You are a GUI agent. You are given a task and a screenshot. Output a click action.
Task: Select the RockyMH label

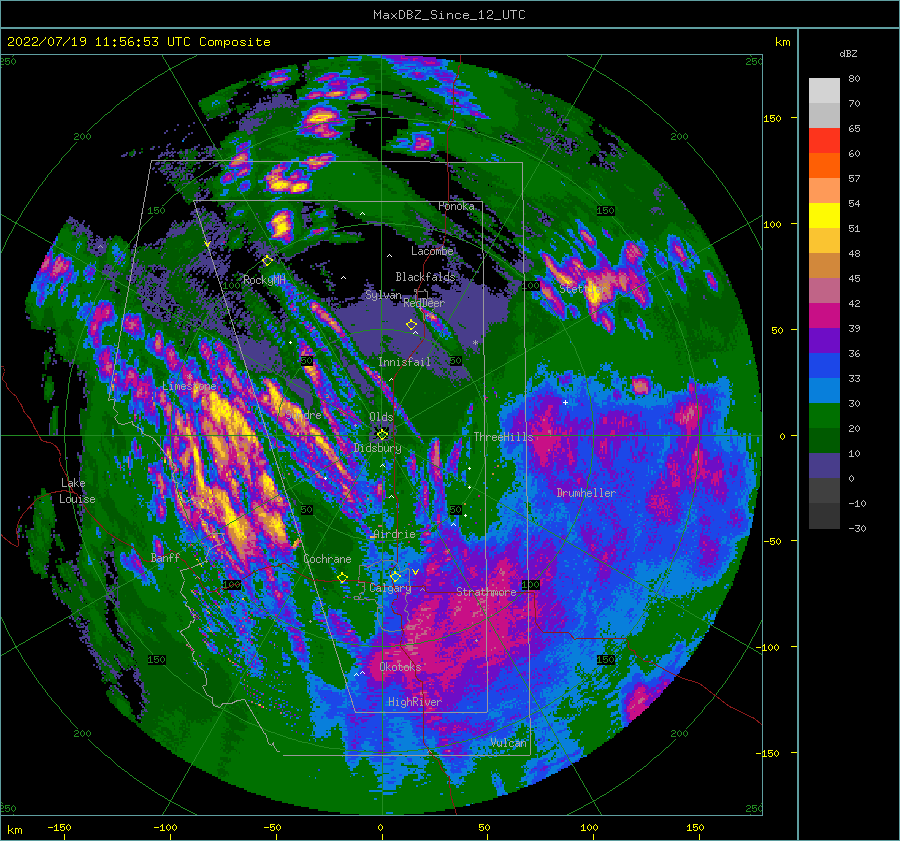(x=264, y=280)
